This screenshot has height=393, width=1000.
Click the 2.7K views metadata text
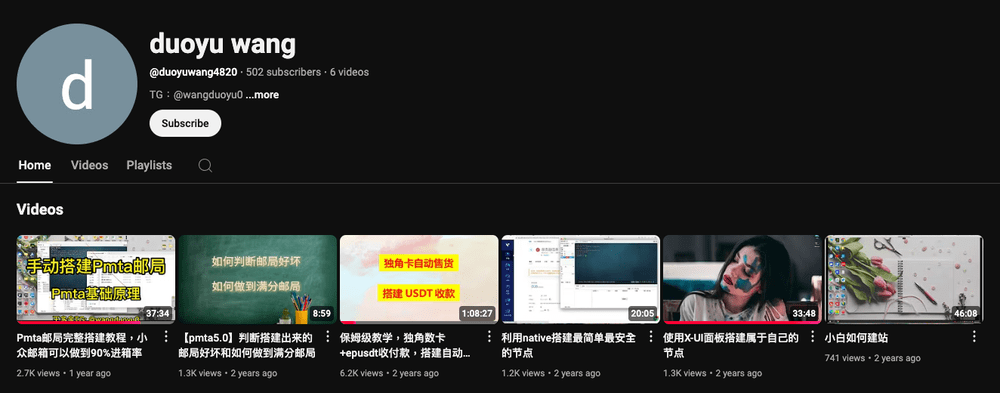[38, 373]
